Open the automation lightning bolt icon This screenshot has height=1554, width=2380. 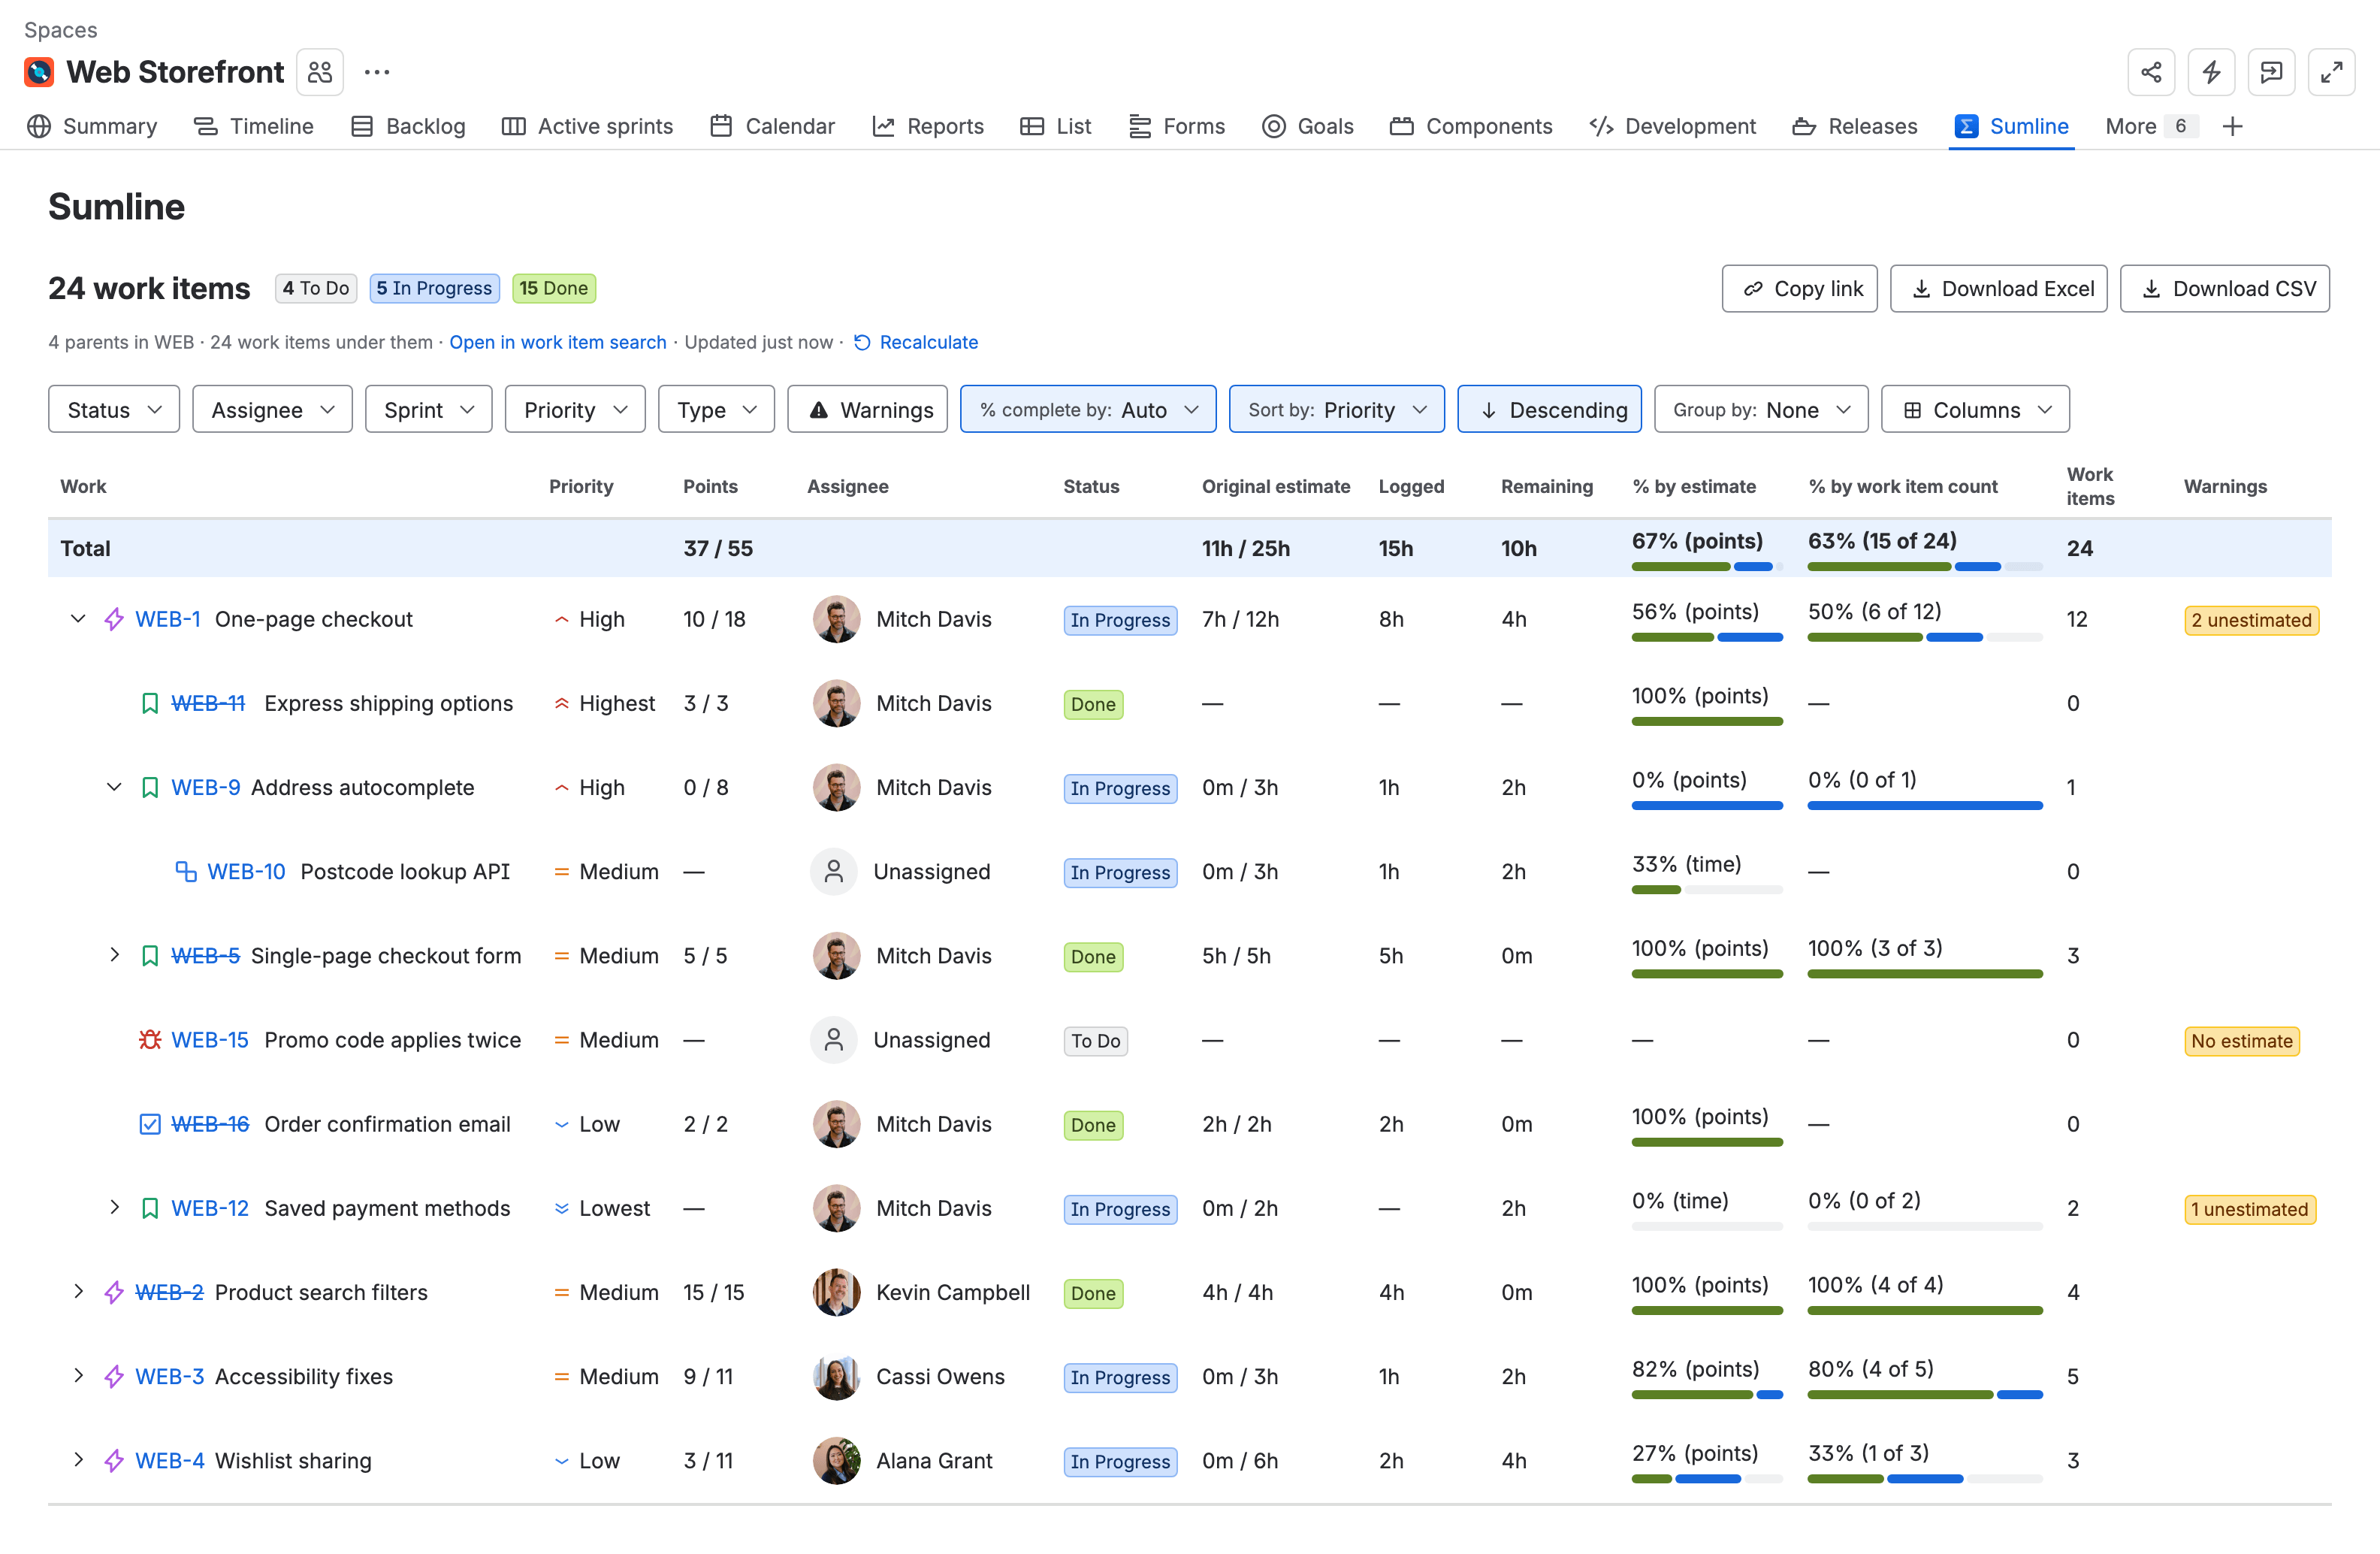(x=2211, y=72)
